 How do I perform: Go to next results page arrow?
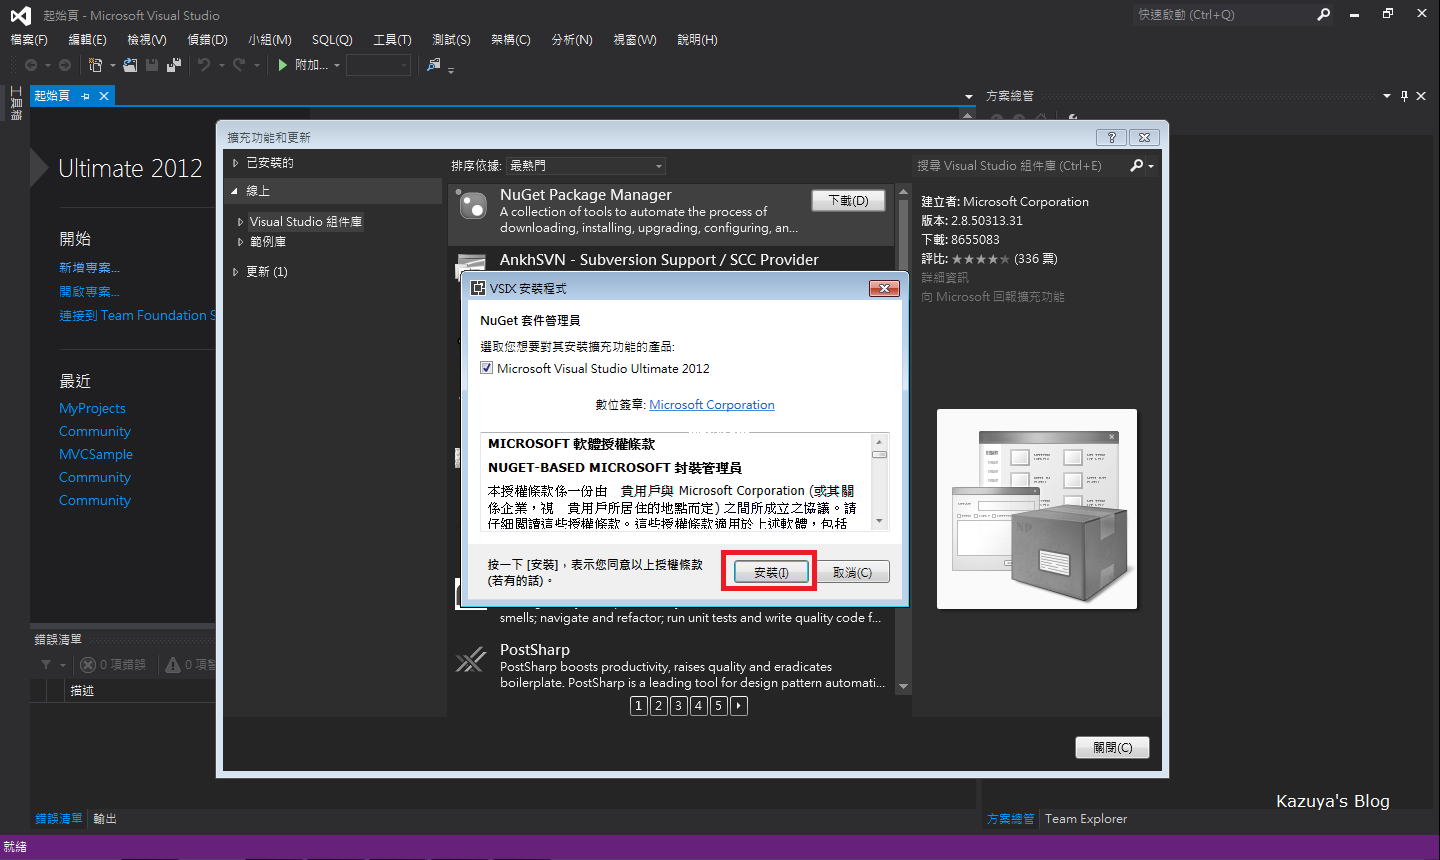click(x=739, y=706)
